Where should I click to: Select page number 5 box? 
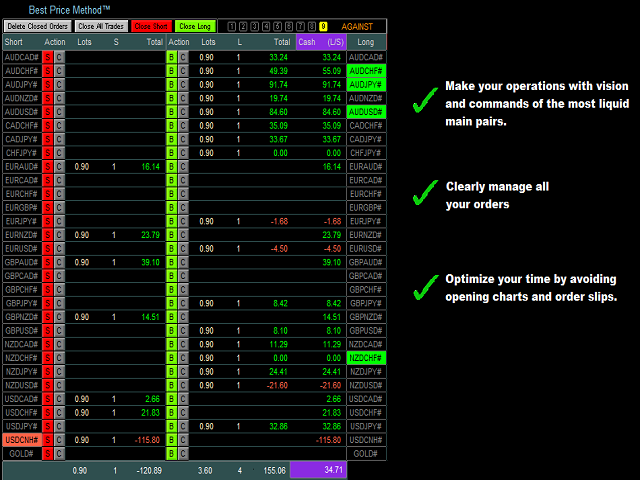point(278,27)
